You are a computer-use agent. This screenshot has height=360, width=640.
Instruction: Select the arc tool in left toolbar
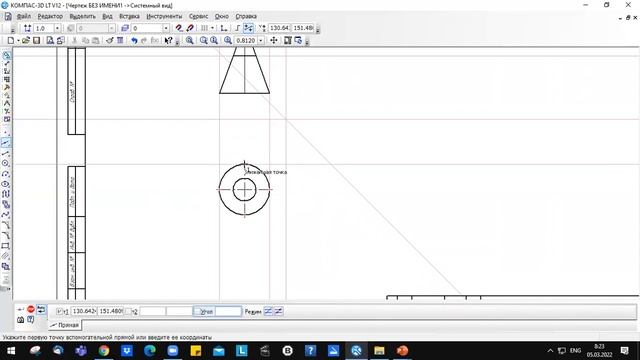(x=6, y=173)
